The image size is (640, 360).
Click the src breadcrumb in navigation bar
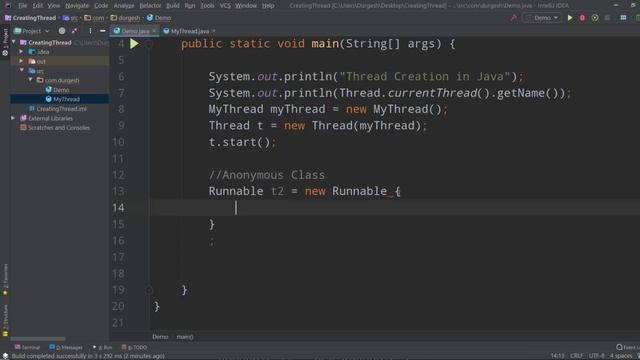70,18
